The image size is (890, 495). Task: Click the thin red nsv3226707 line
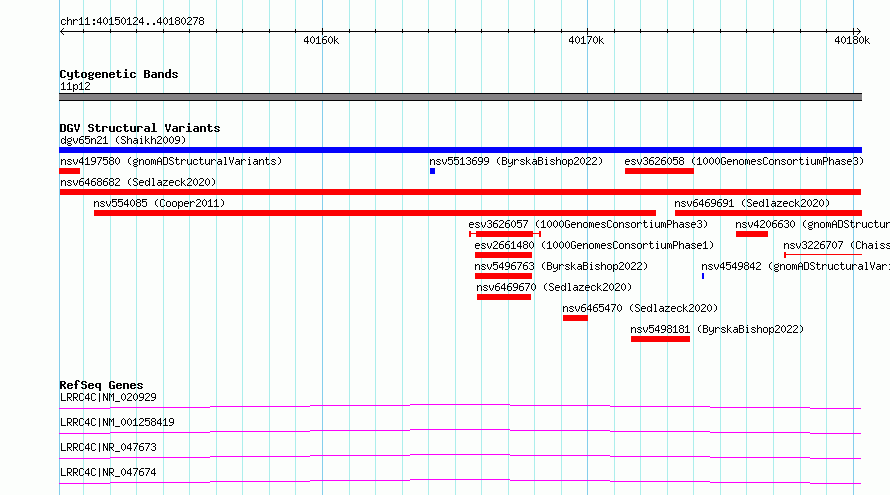823,255
